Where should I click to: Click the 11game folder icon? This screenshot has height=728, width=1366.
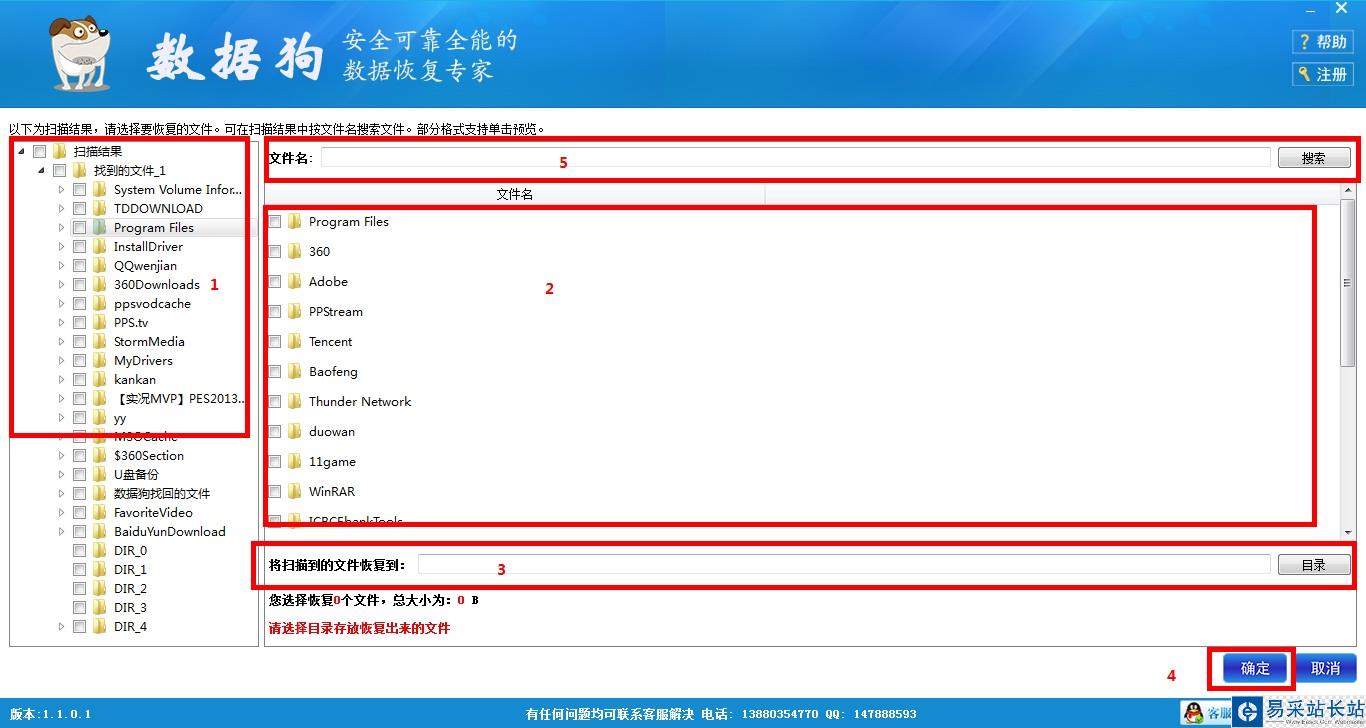click(x=294, y=462)
